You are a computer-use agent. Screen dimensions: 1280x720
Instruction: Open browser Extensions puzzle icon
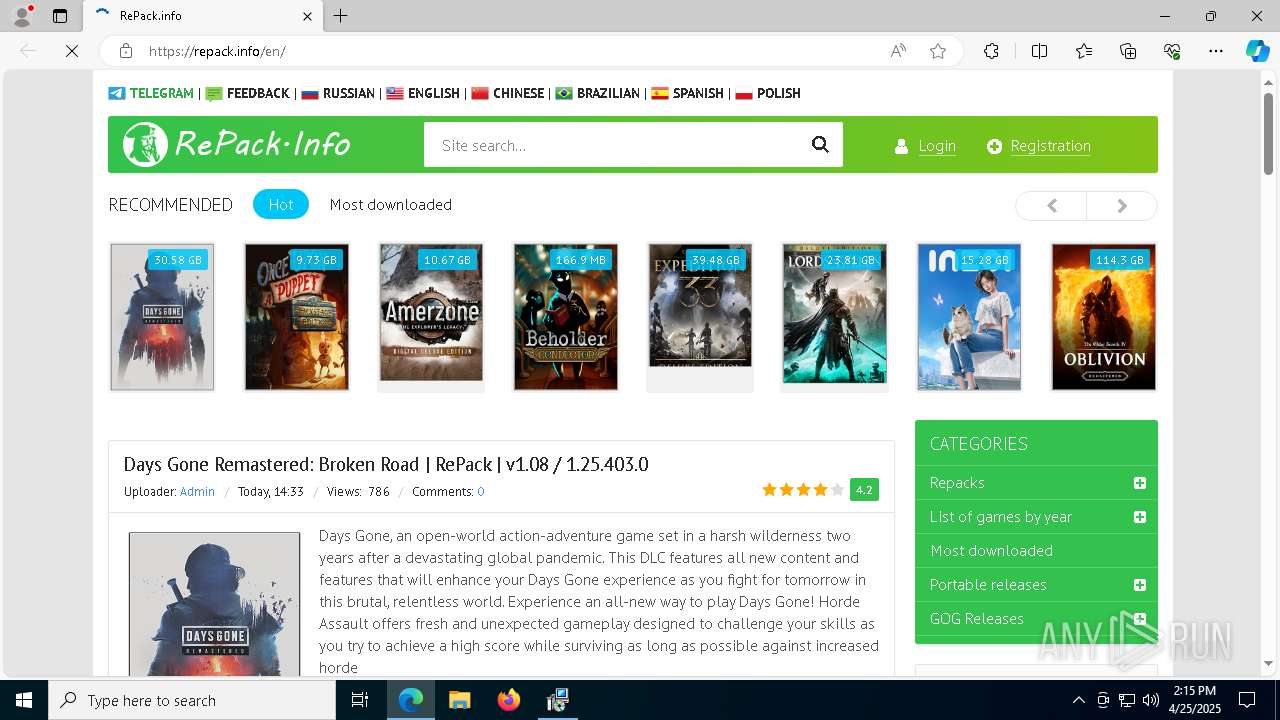(991, 51)
